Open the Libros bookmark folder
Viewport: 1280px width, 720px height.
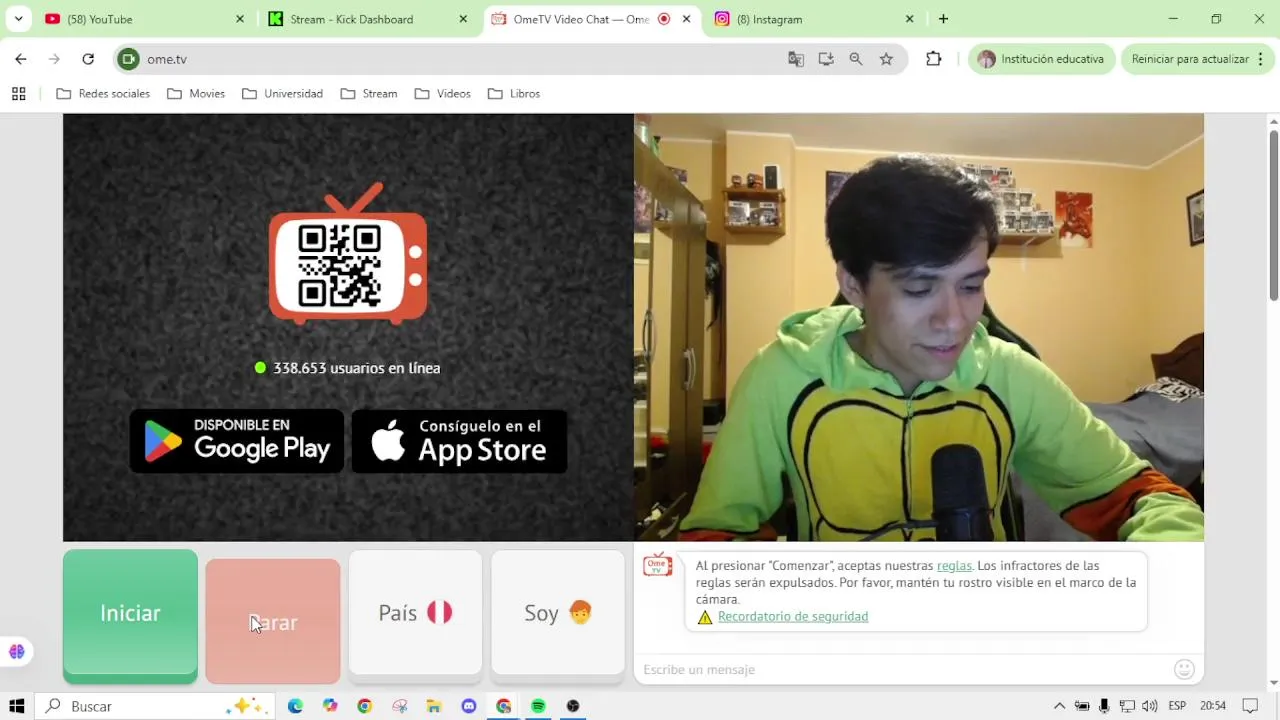click(x=514, y=94)
